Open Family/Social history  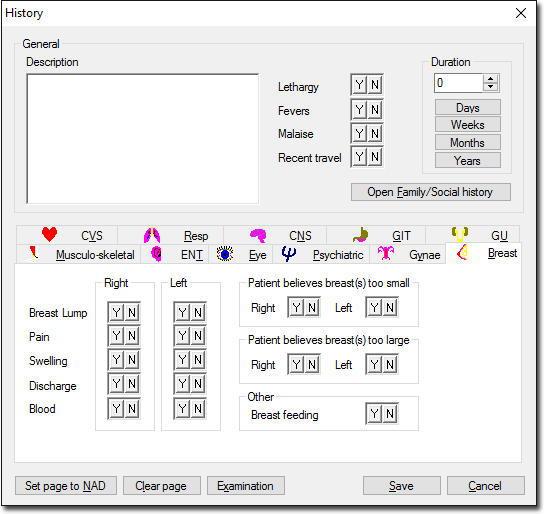(x=431, y=192)
